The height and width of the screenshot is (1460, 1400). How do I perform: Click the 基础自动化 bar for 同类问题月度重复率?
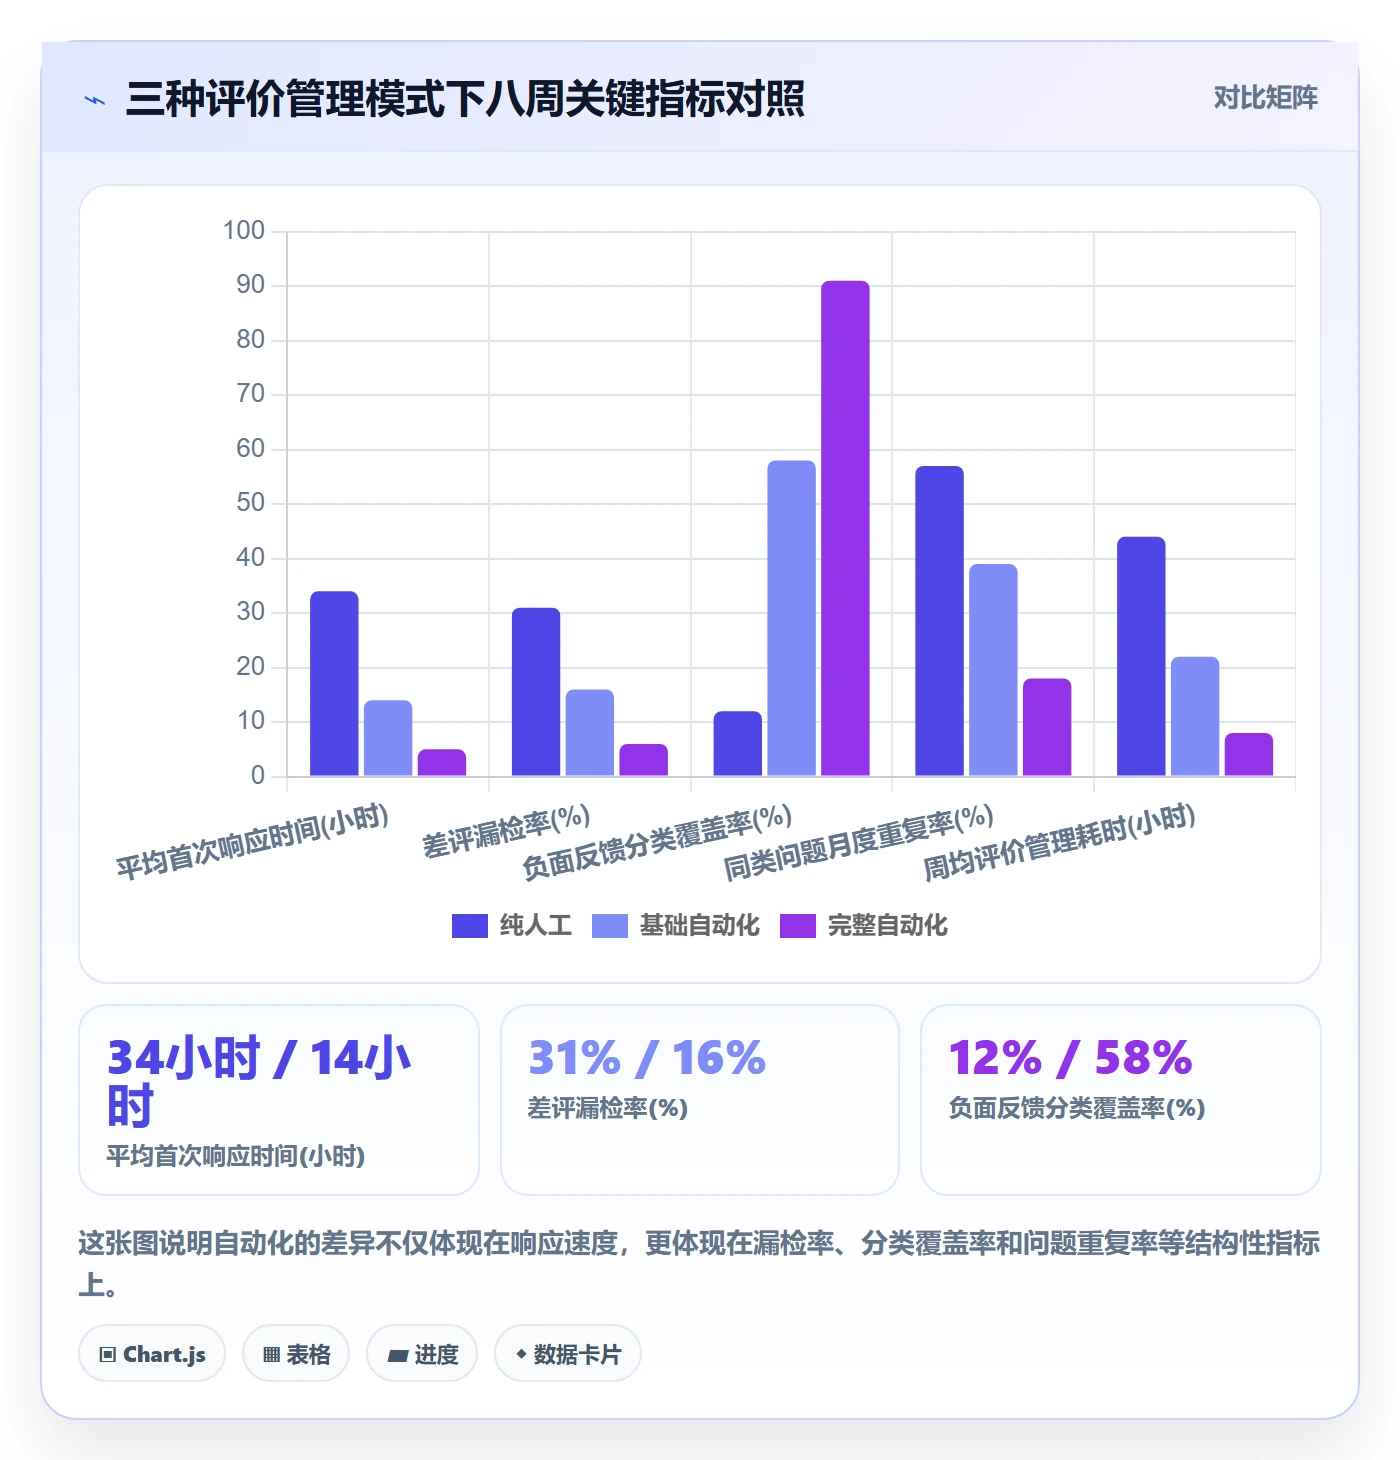994,670
